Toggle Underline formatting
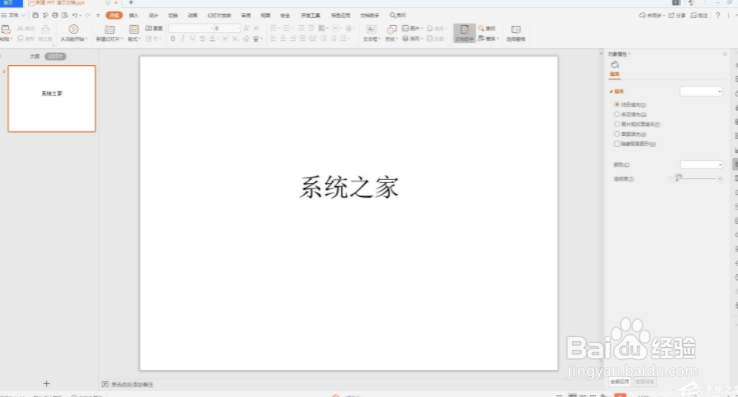Viewport: 738px width, 397px height. coord(193,39)
